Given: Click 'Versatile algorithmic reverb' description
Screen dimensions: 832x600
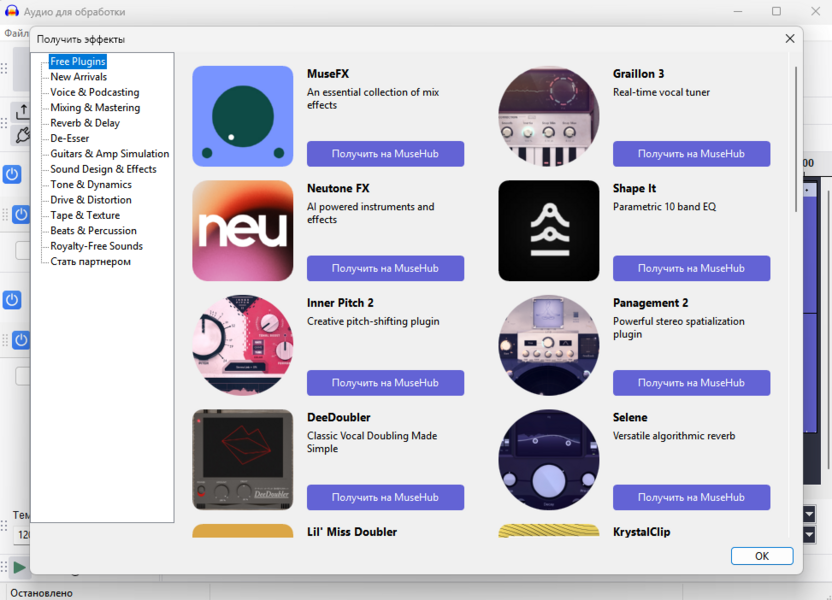Looking at the screenshot, I should click(x=674, y=436).
